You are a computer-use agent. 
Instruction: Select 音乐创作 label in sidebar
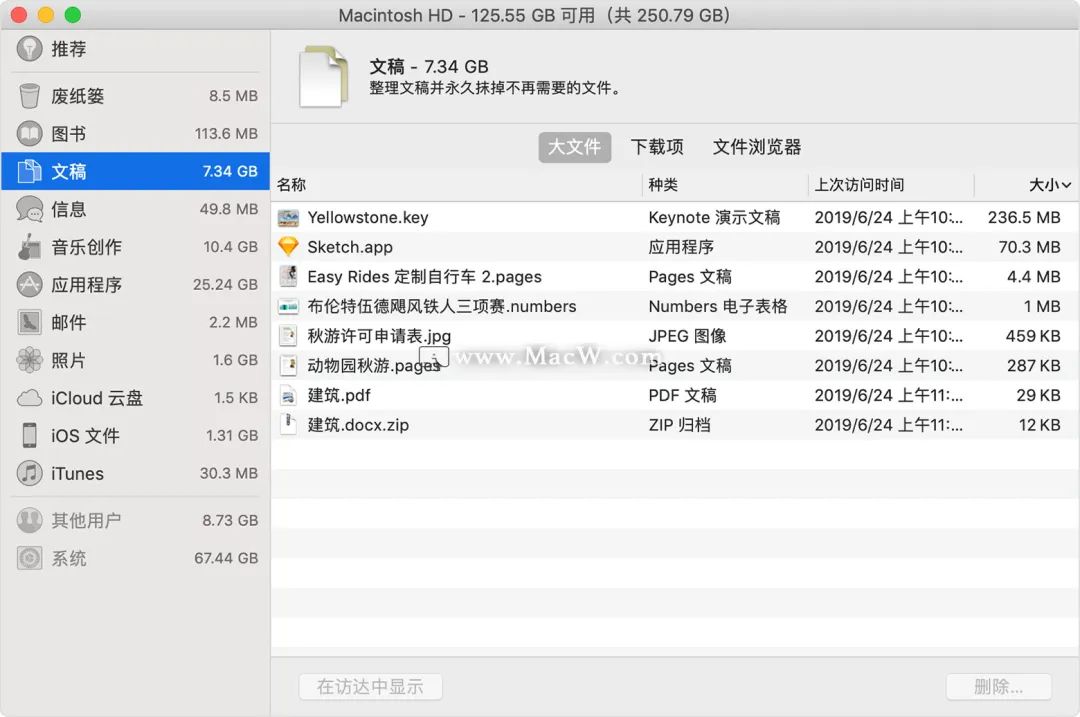87,247
